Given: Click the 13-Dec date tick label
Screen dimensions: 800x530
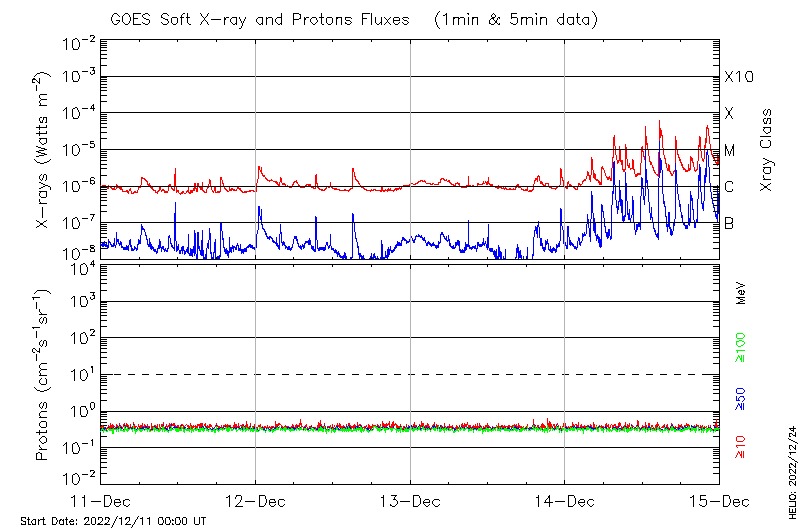Looking at the screenshot, I should [410, 500].
